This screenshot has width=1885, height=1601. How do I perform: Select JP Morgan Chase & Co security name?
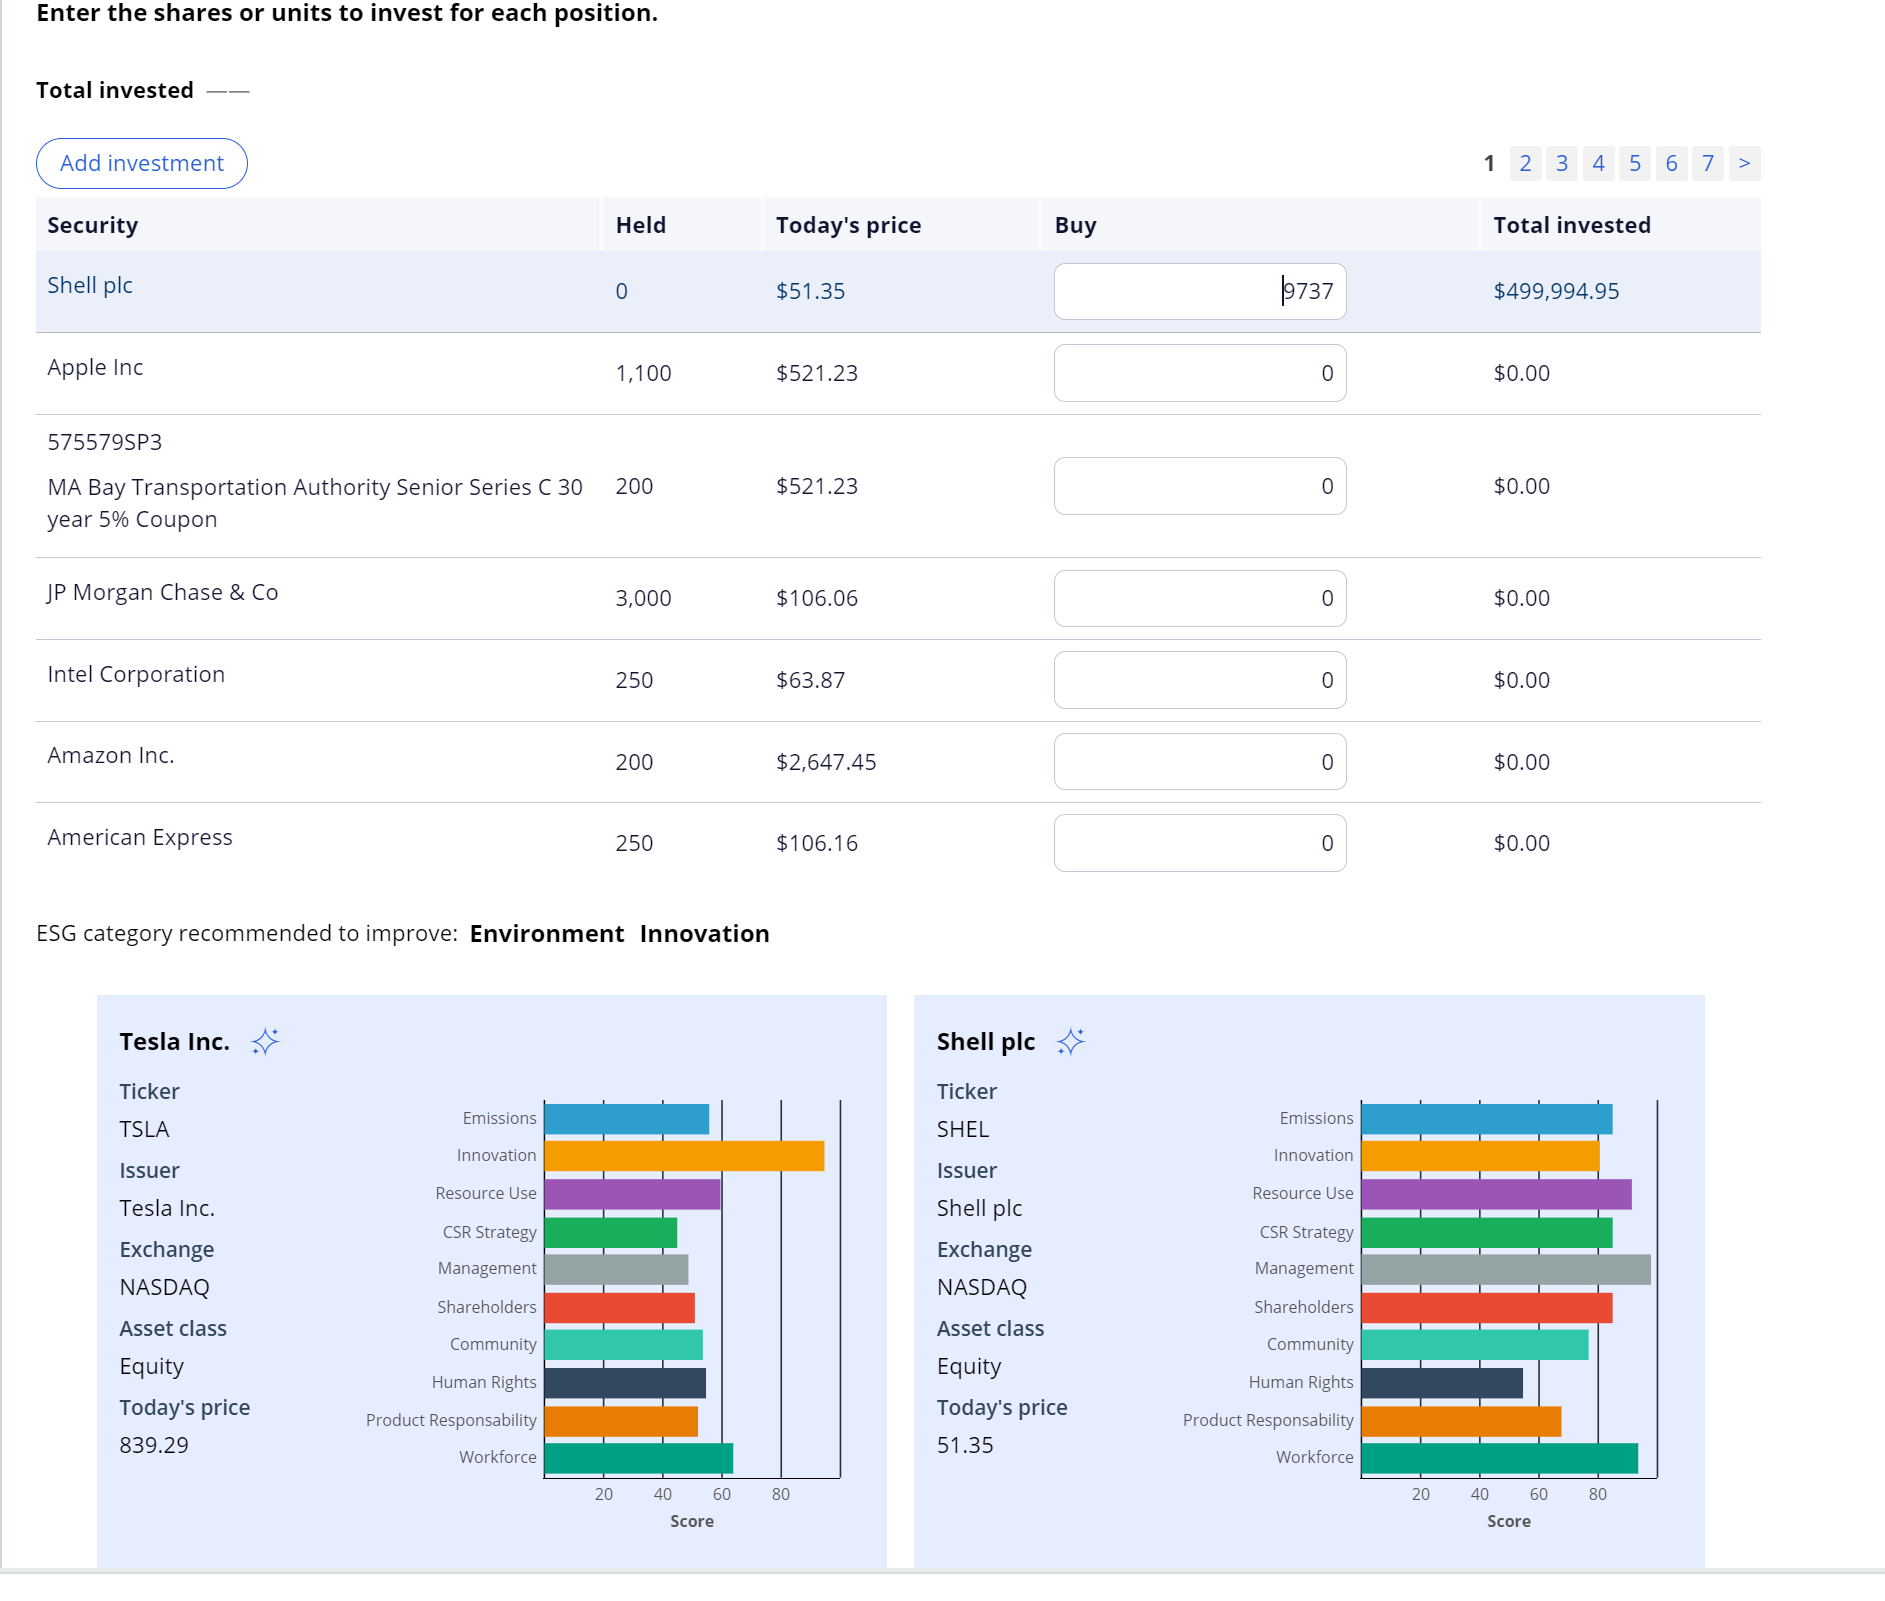click(162, 592)
